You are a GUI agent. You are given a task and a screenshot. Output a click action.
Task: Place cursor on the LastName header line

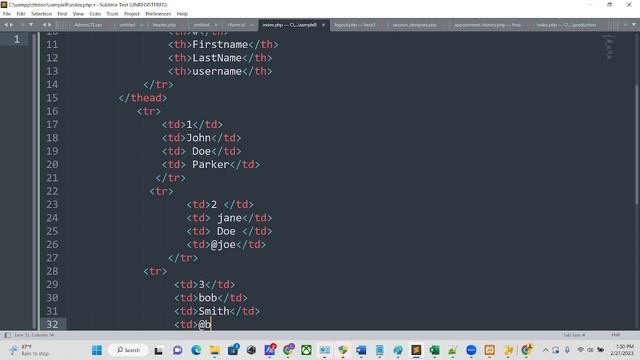point(220,58)
